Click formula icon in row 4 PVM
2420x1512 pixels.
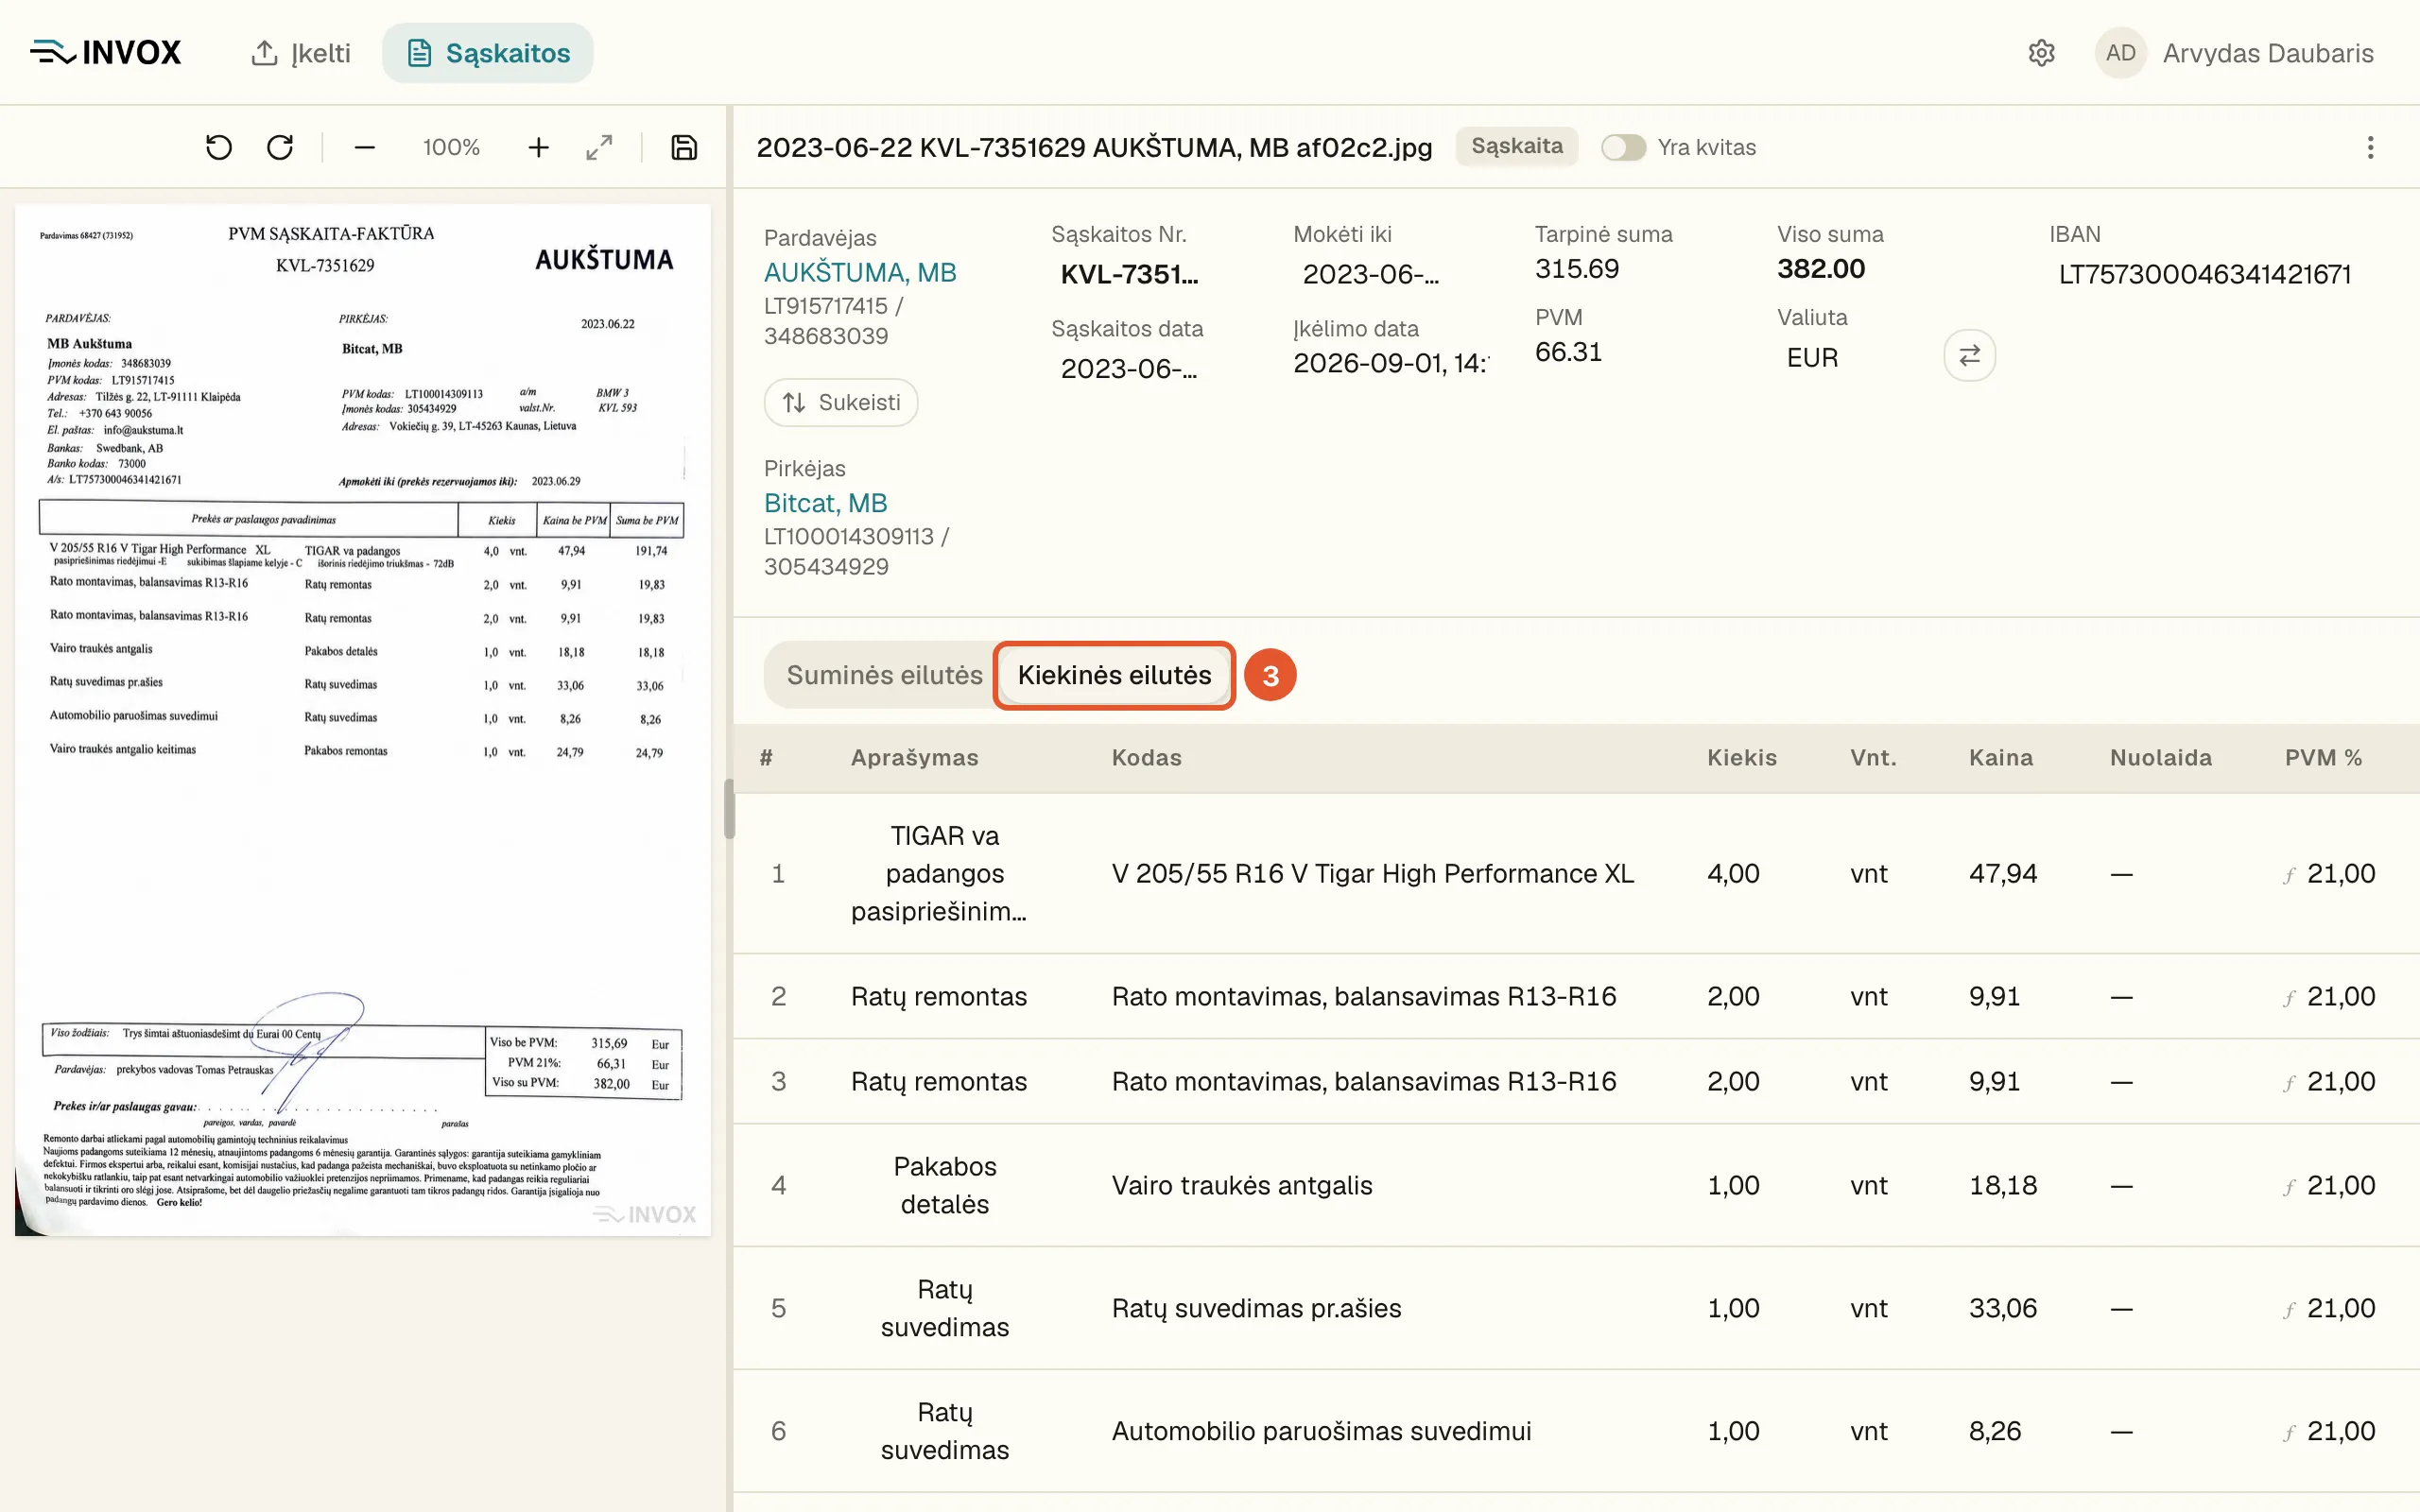pyautogui.click(x=2289, y=1188)
